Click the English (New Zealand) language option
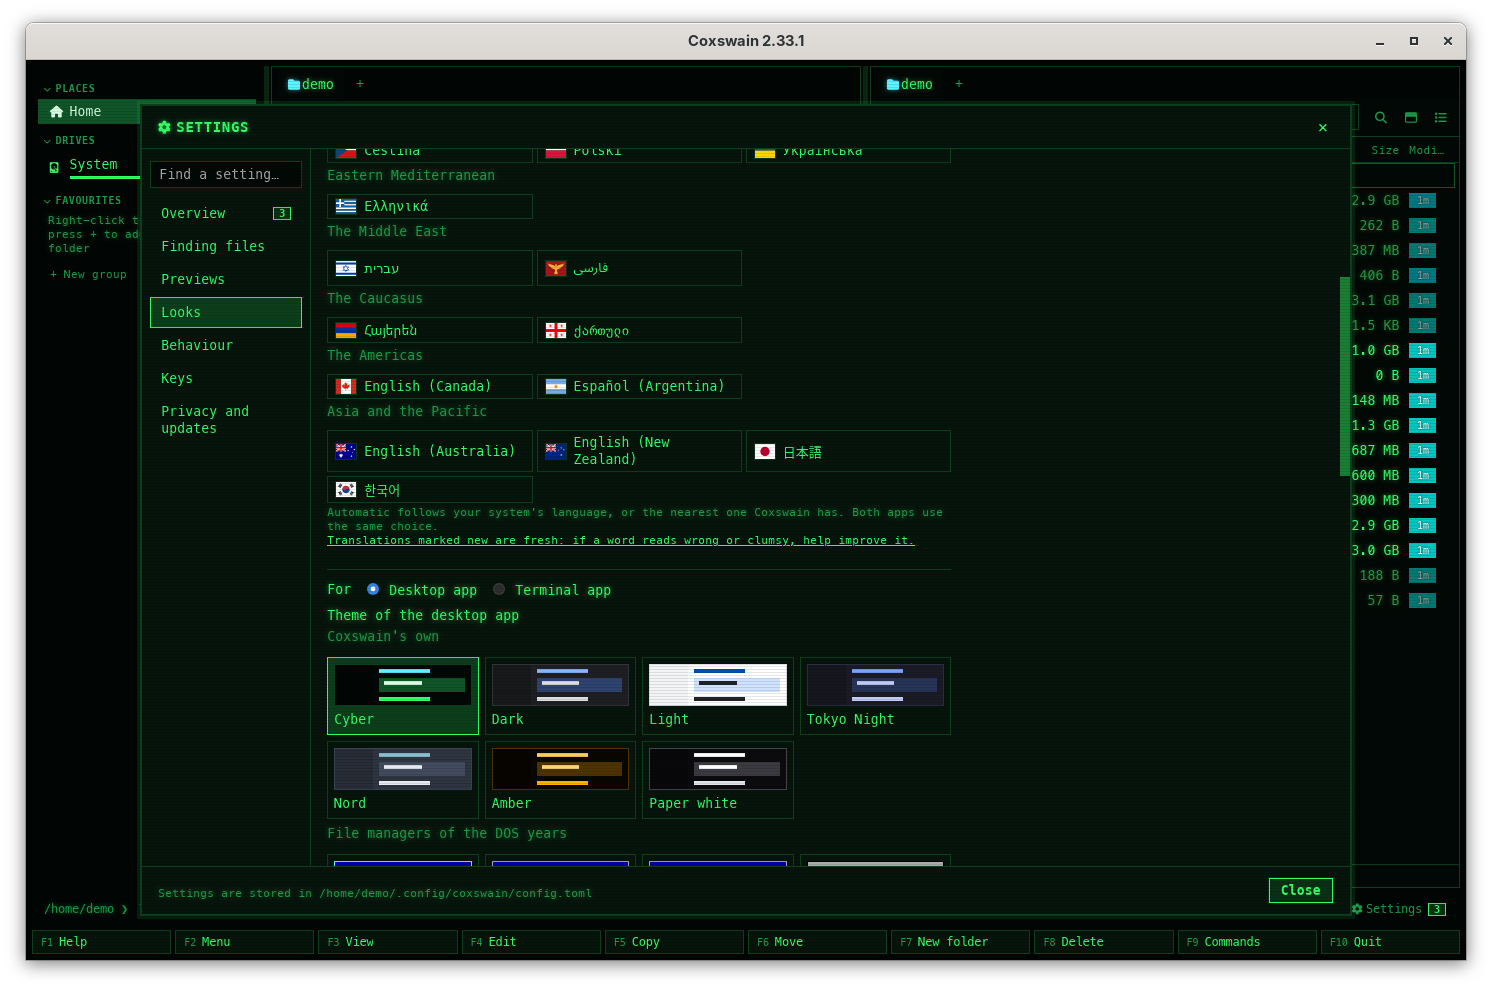The width and height of the screenshot is (1492, 989). coord(640,452)
